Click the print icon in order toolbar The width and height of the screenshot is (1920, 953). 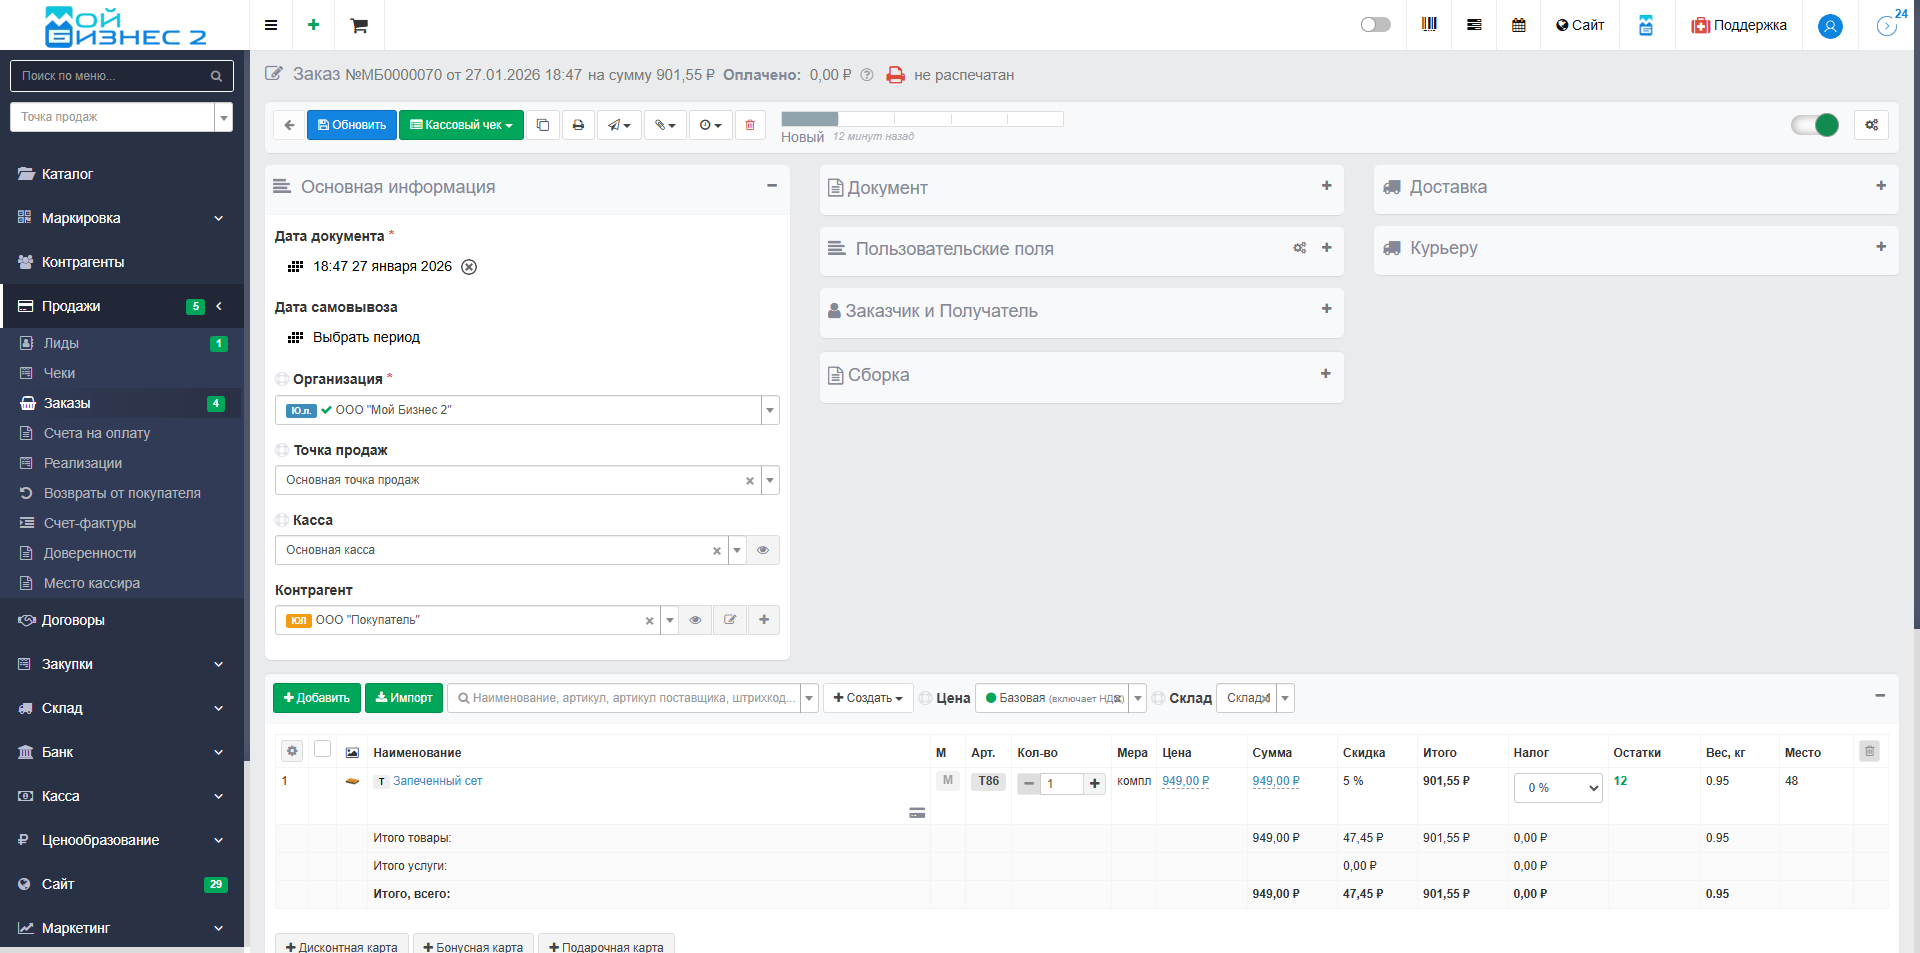[578, 125]
